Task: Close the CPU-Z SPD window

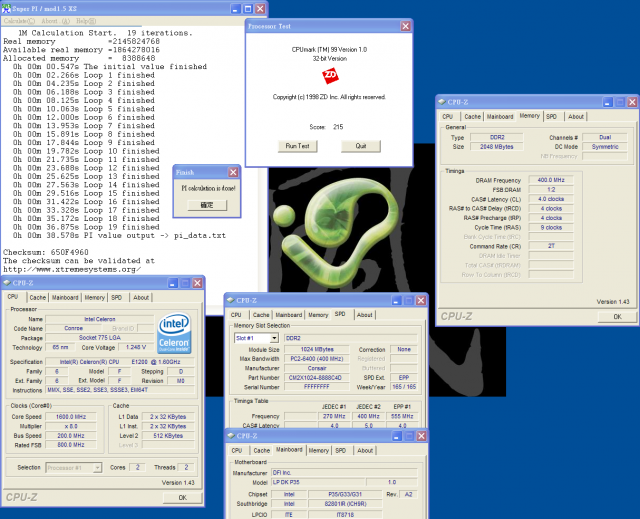Action: coord(421,300)
